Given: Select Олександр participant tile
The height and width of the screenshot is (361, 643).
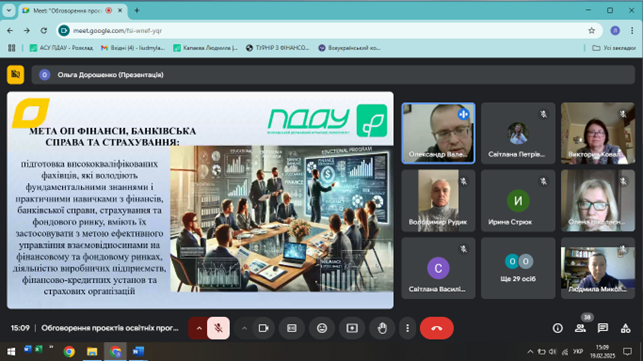Looking at the screenshot, I should click(x=438, y=133).
